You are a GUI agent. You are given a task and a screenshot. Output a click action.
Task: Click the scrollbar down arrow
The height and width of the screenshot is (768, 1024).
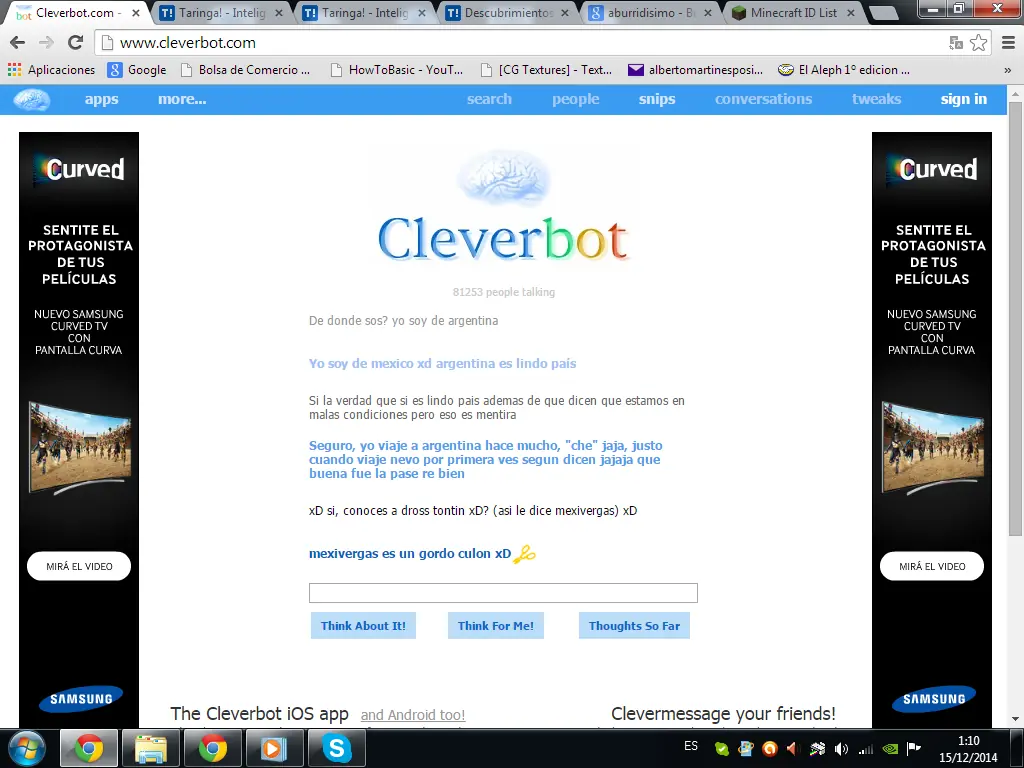(x=1015, y=719)
